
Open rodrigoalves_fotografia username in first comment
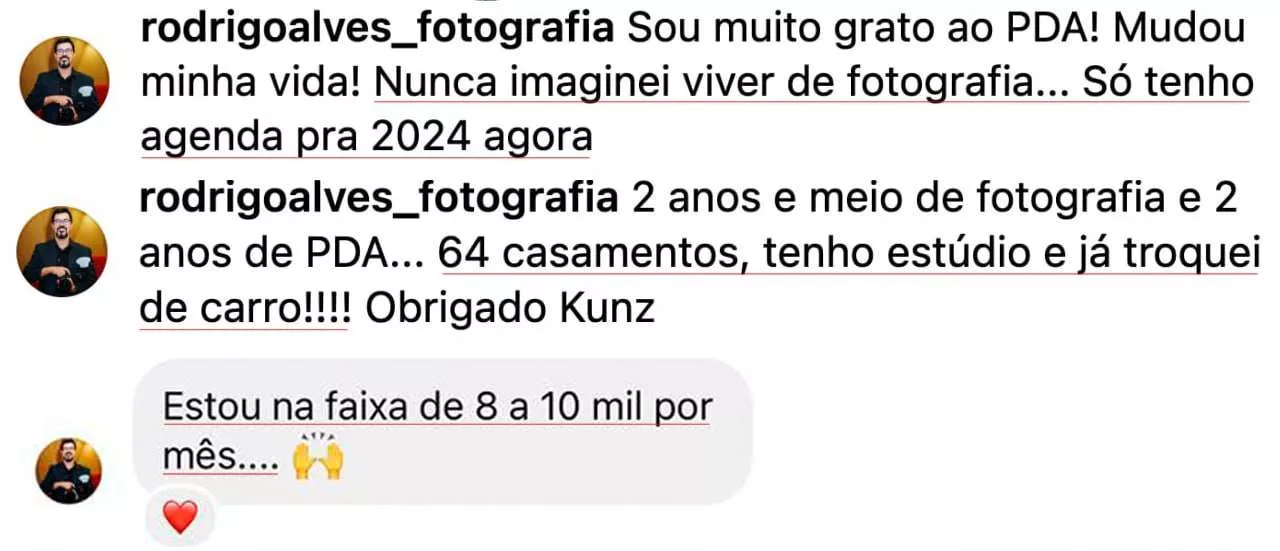378,30
